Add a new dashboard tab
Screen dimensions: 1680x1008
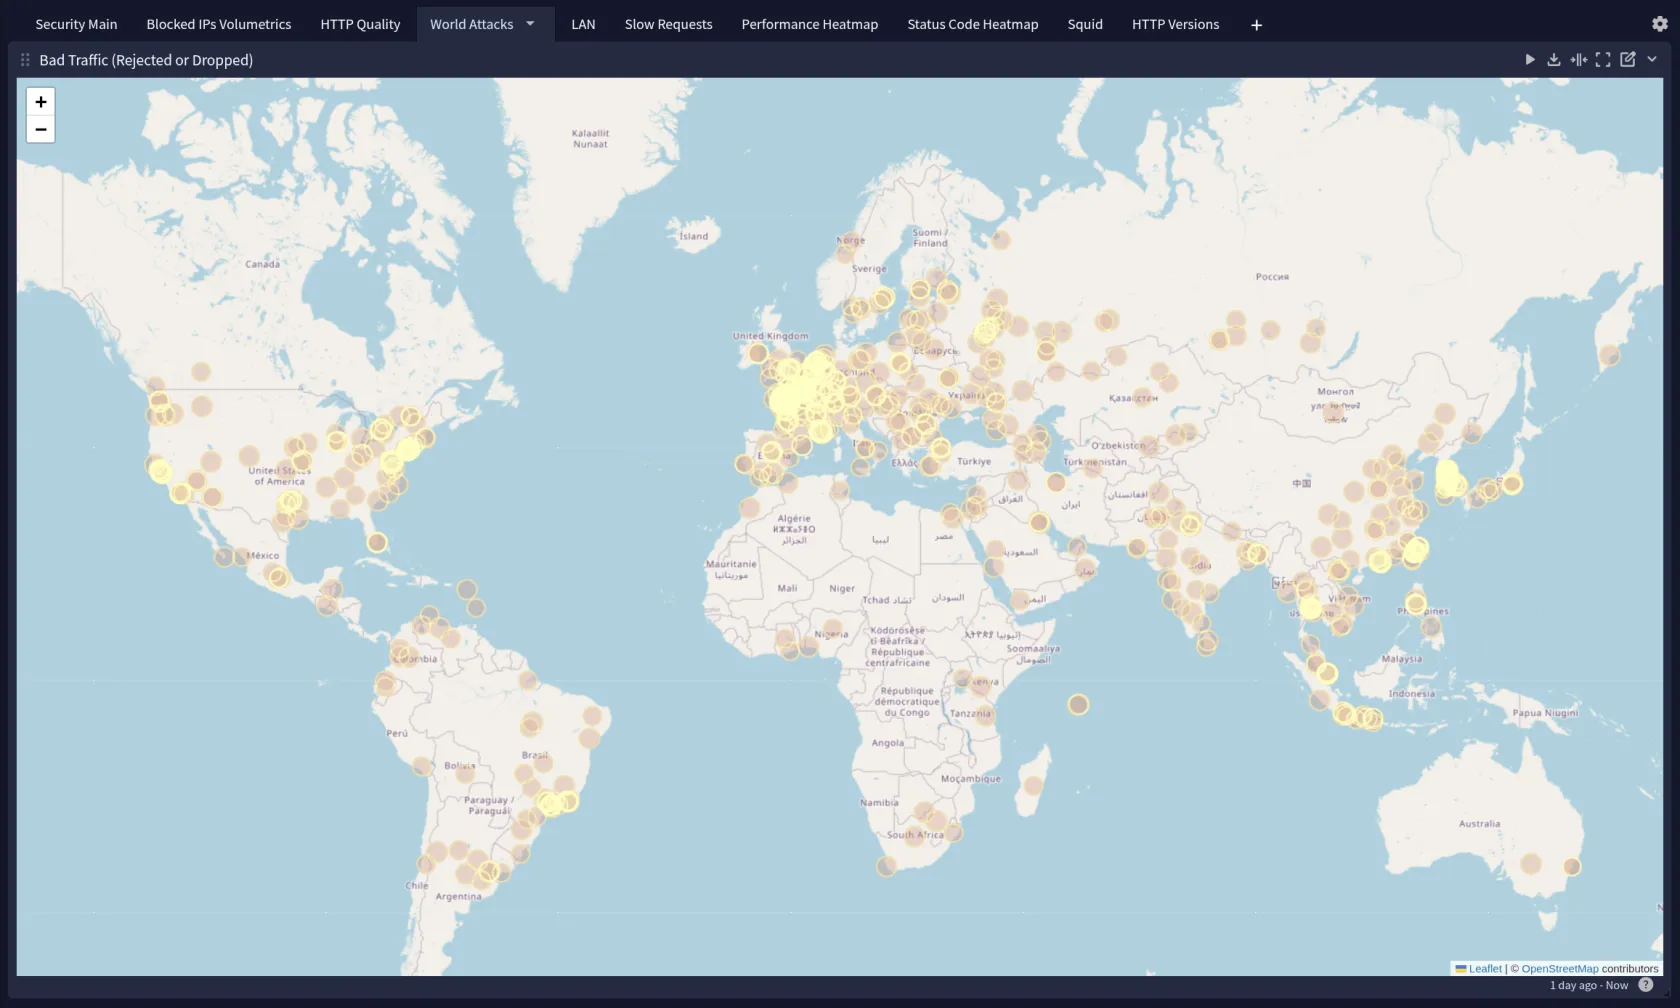click(x=1256, y=25)
